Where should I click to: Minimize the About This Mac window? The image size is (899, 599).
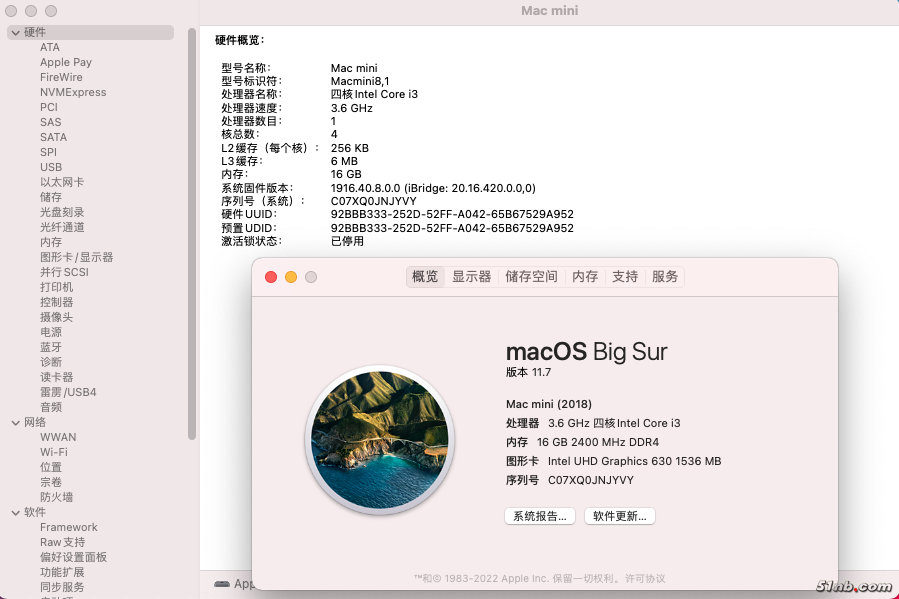pos(291,277)
